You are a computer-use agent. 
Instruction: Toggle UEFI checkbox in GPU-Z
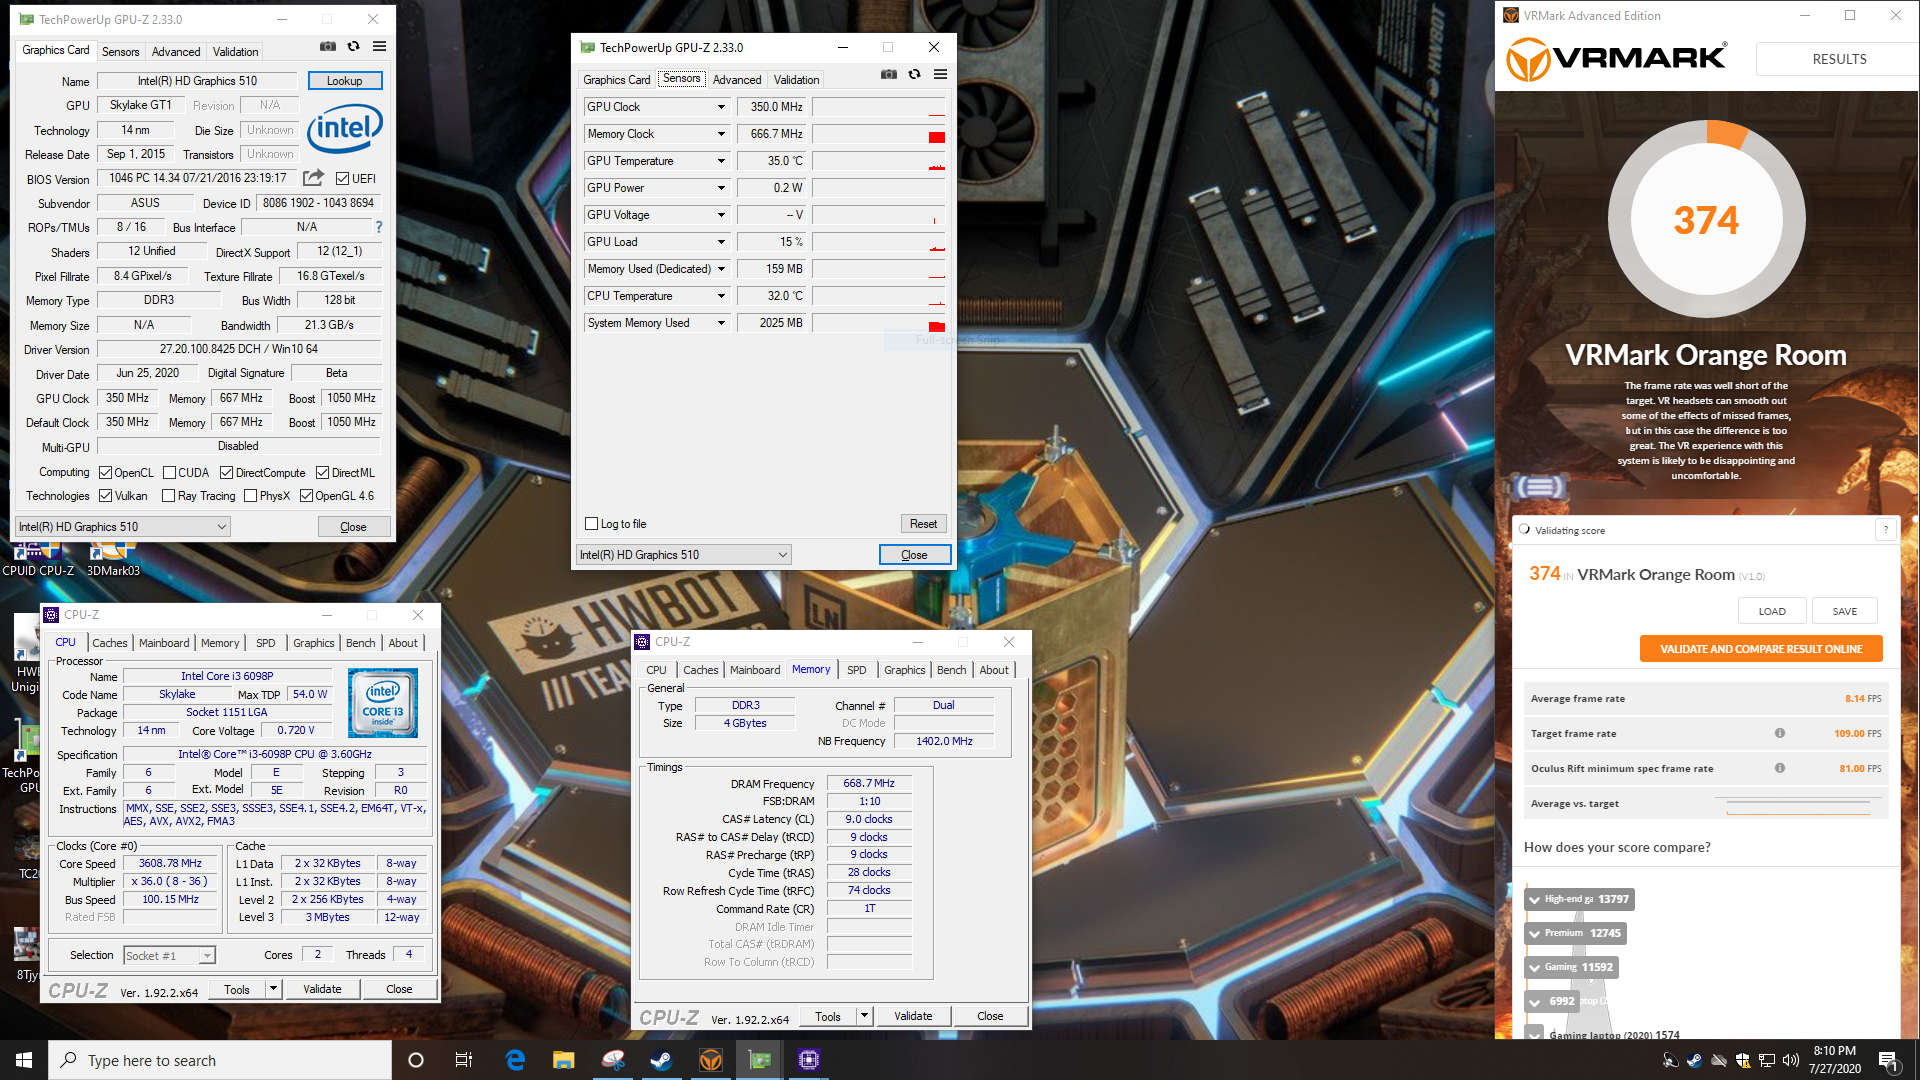point(343,179)
